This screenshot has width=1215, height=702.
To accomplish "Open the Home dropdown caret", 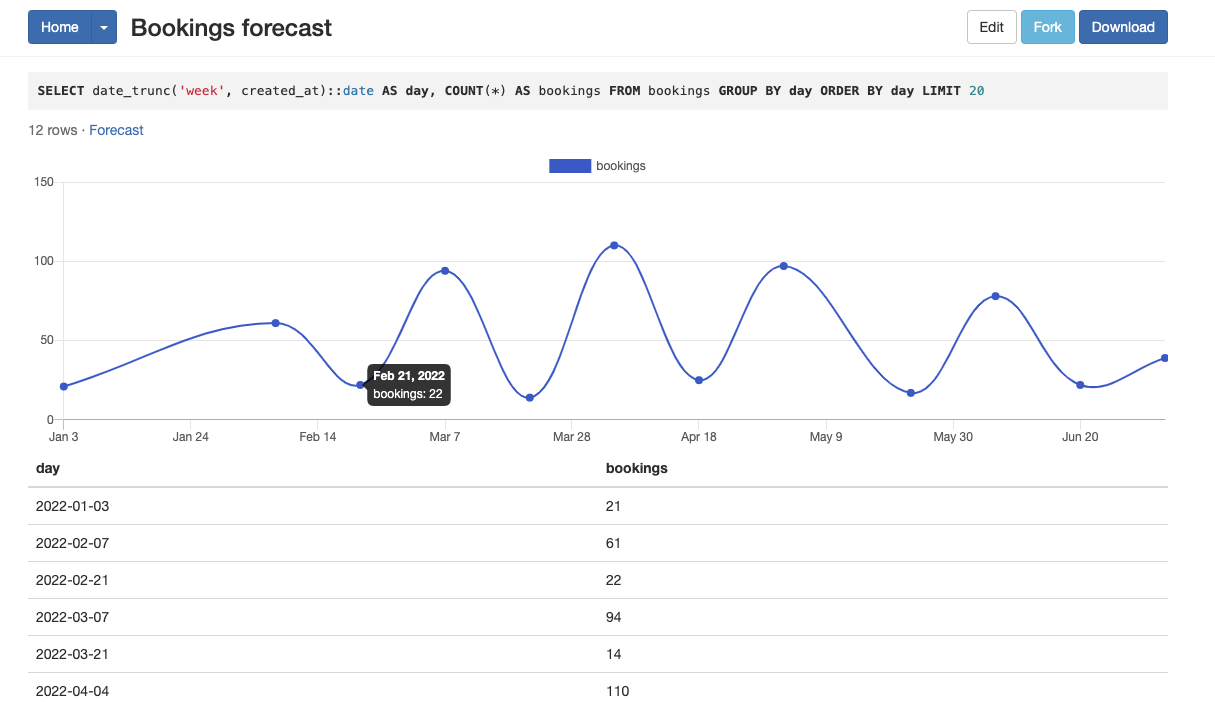I will click(x=103, y=27).
